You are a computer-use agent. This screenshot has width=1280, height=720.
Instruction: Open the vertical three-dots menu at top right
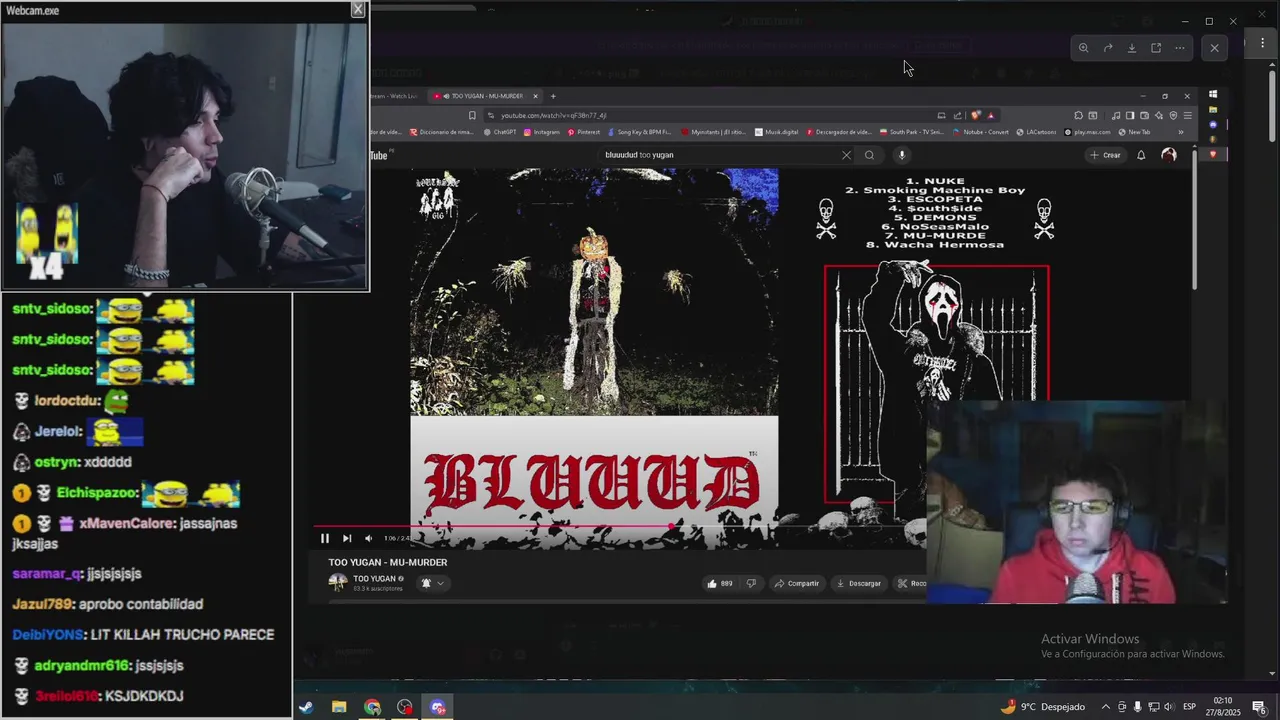(x=1262, y=43)
